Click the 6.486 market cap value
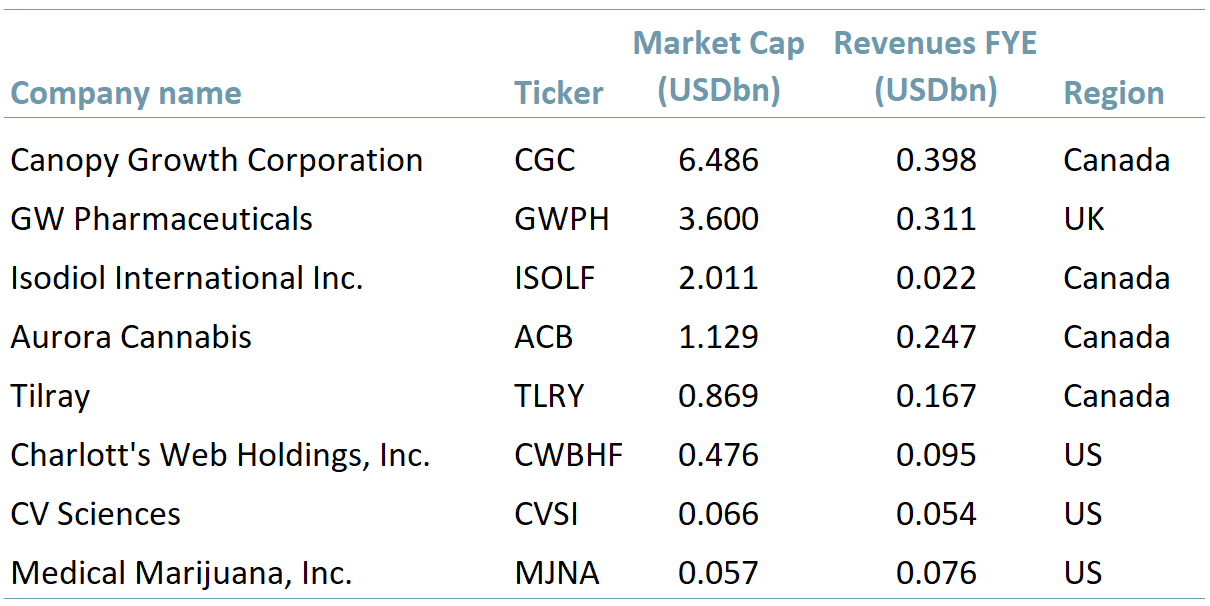This screenshot has width=1210, height=606. (x=718, y=160)
